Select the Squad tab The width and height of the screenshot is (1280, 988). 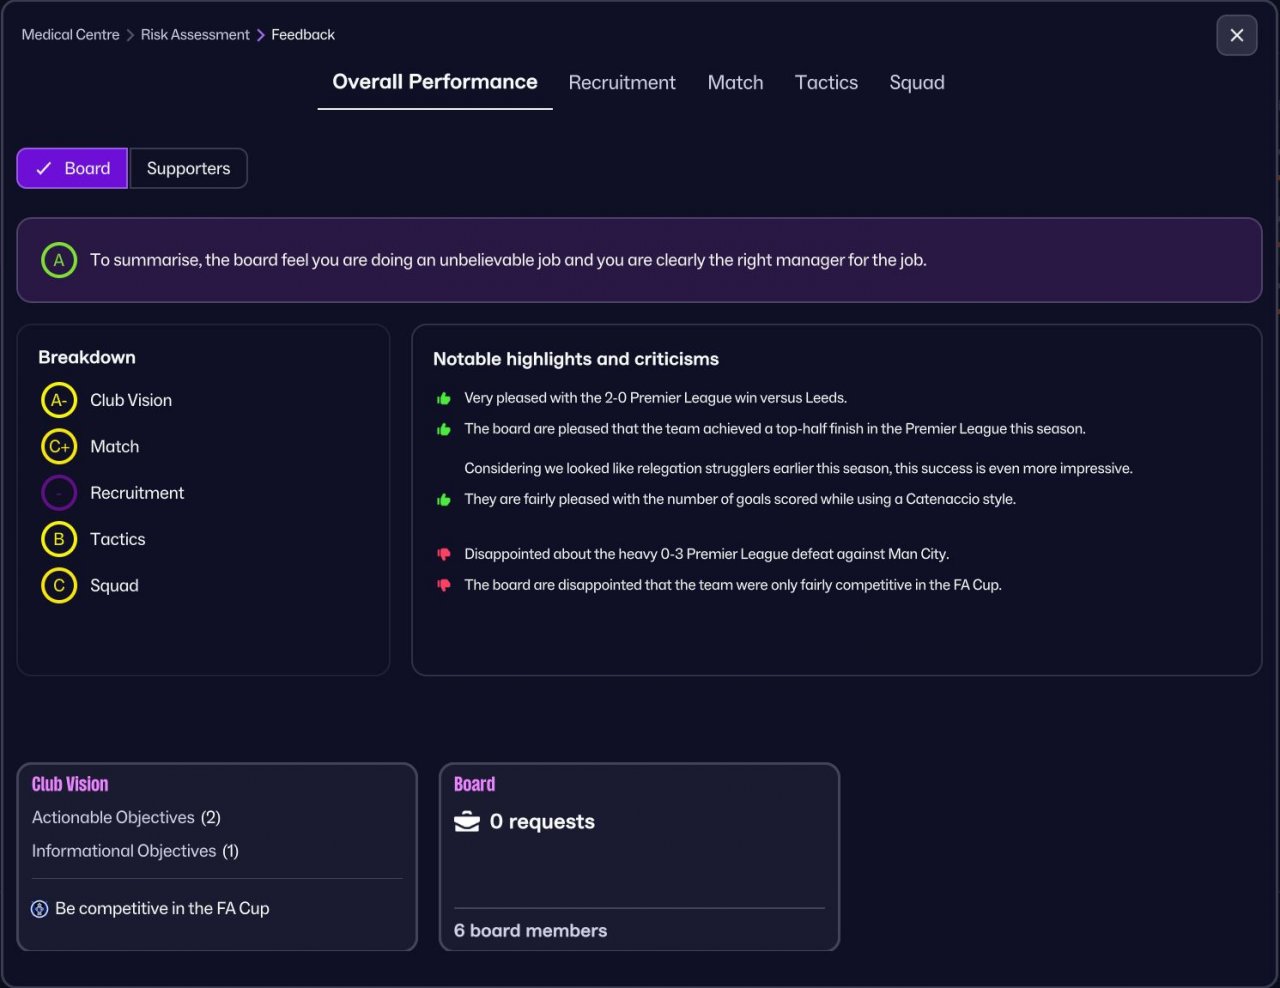[x=917, y=83]
